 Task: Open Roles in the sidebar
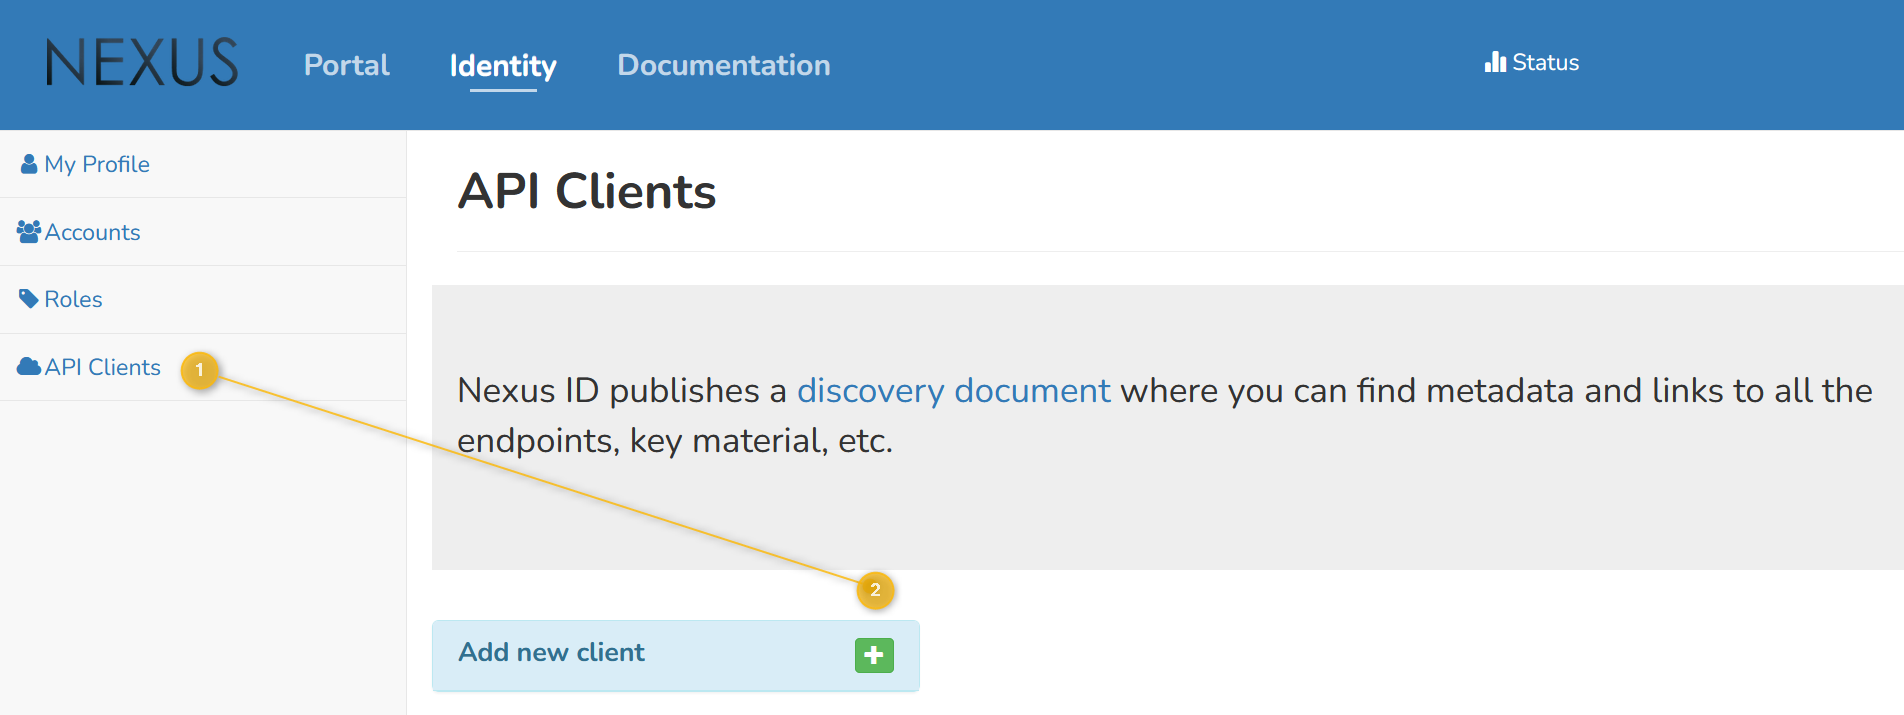[x=73, y=299]
